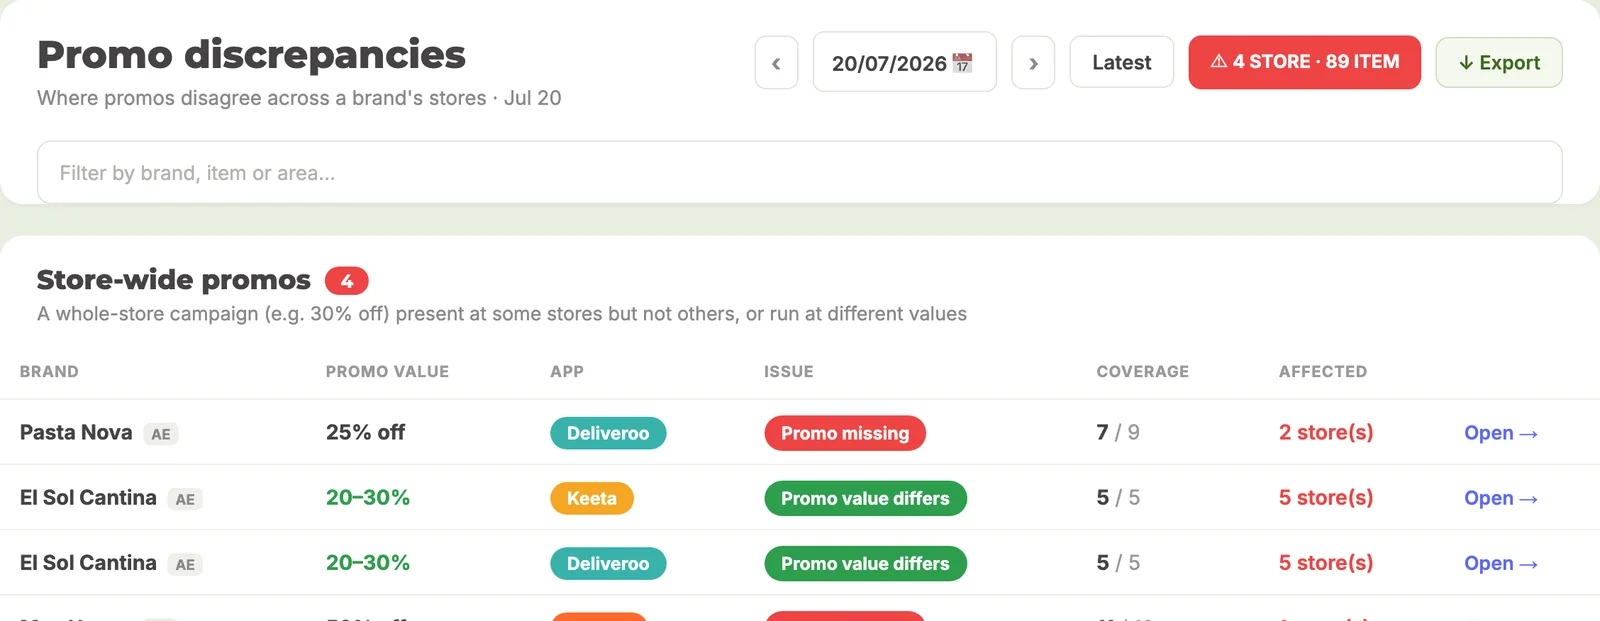The width and height of the screenshot is (1600, 621).
Task: Click the AFFECTED column header
Action: tap(1323, 372)
